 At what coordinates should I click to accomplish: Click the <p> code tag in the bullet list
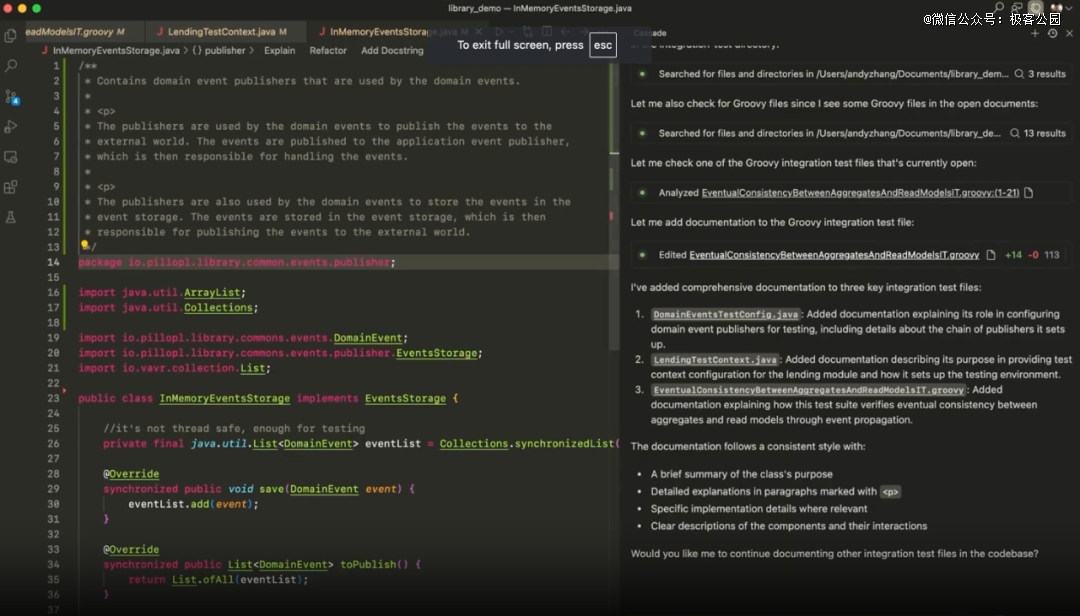pos(891,492)
